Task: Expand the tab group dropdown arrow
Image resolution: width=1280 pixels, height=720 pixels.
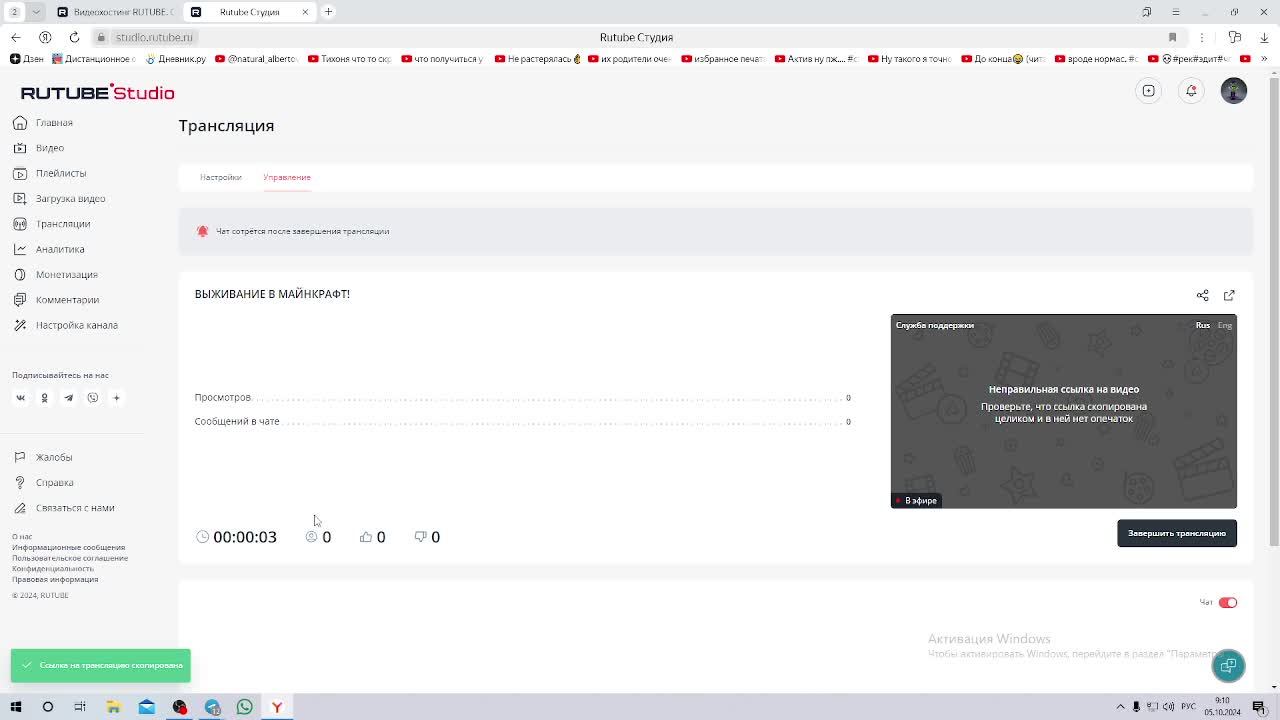Action: (x=36, y=12)
